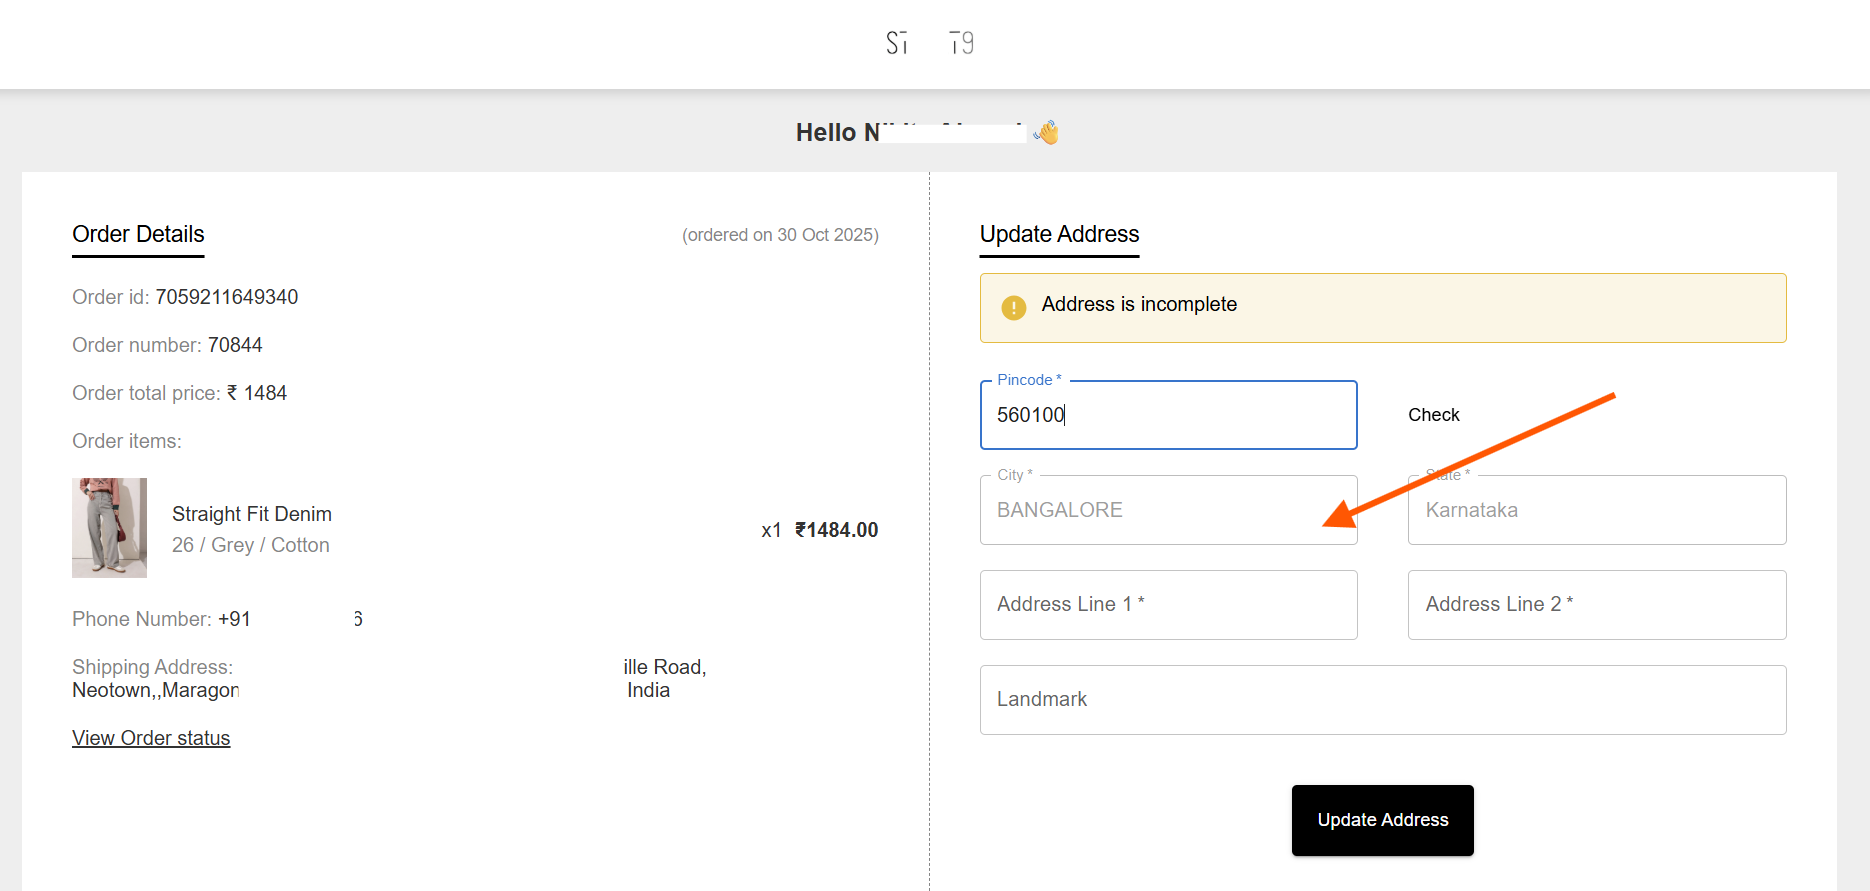Click the City field showing BANGALORE
This screenshot has width=1870, height=891.
click(1168, 510)
